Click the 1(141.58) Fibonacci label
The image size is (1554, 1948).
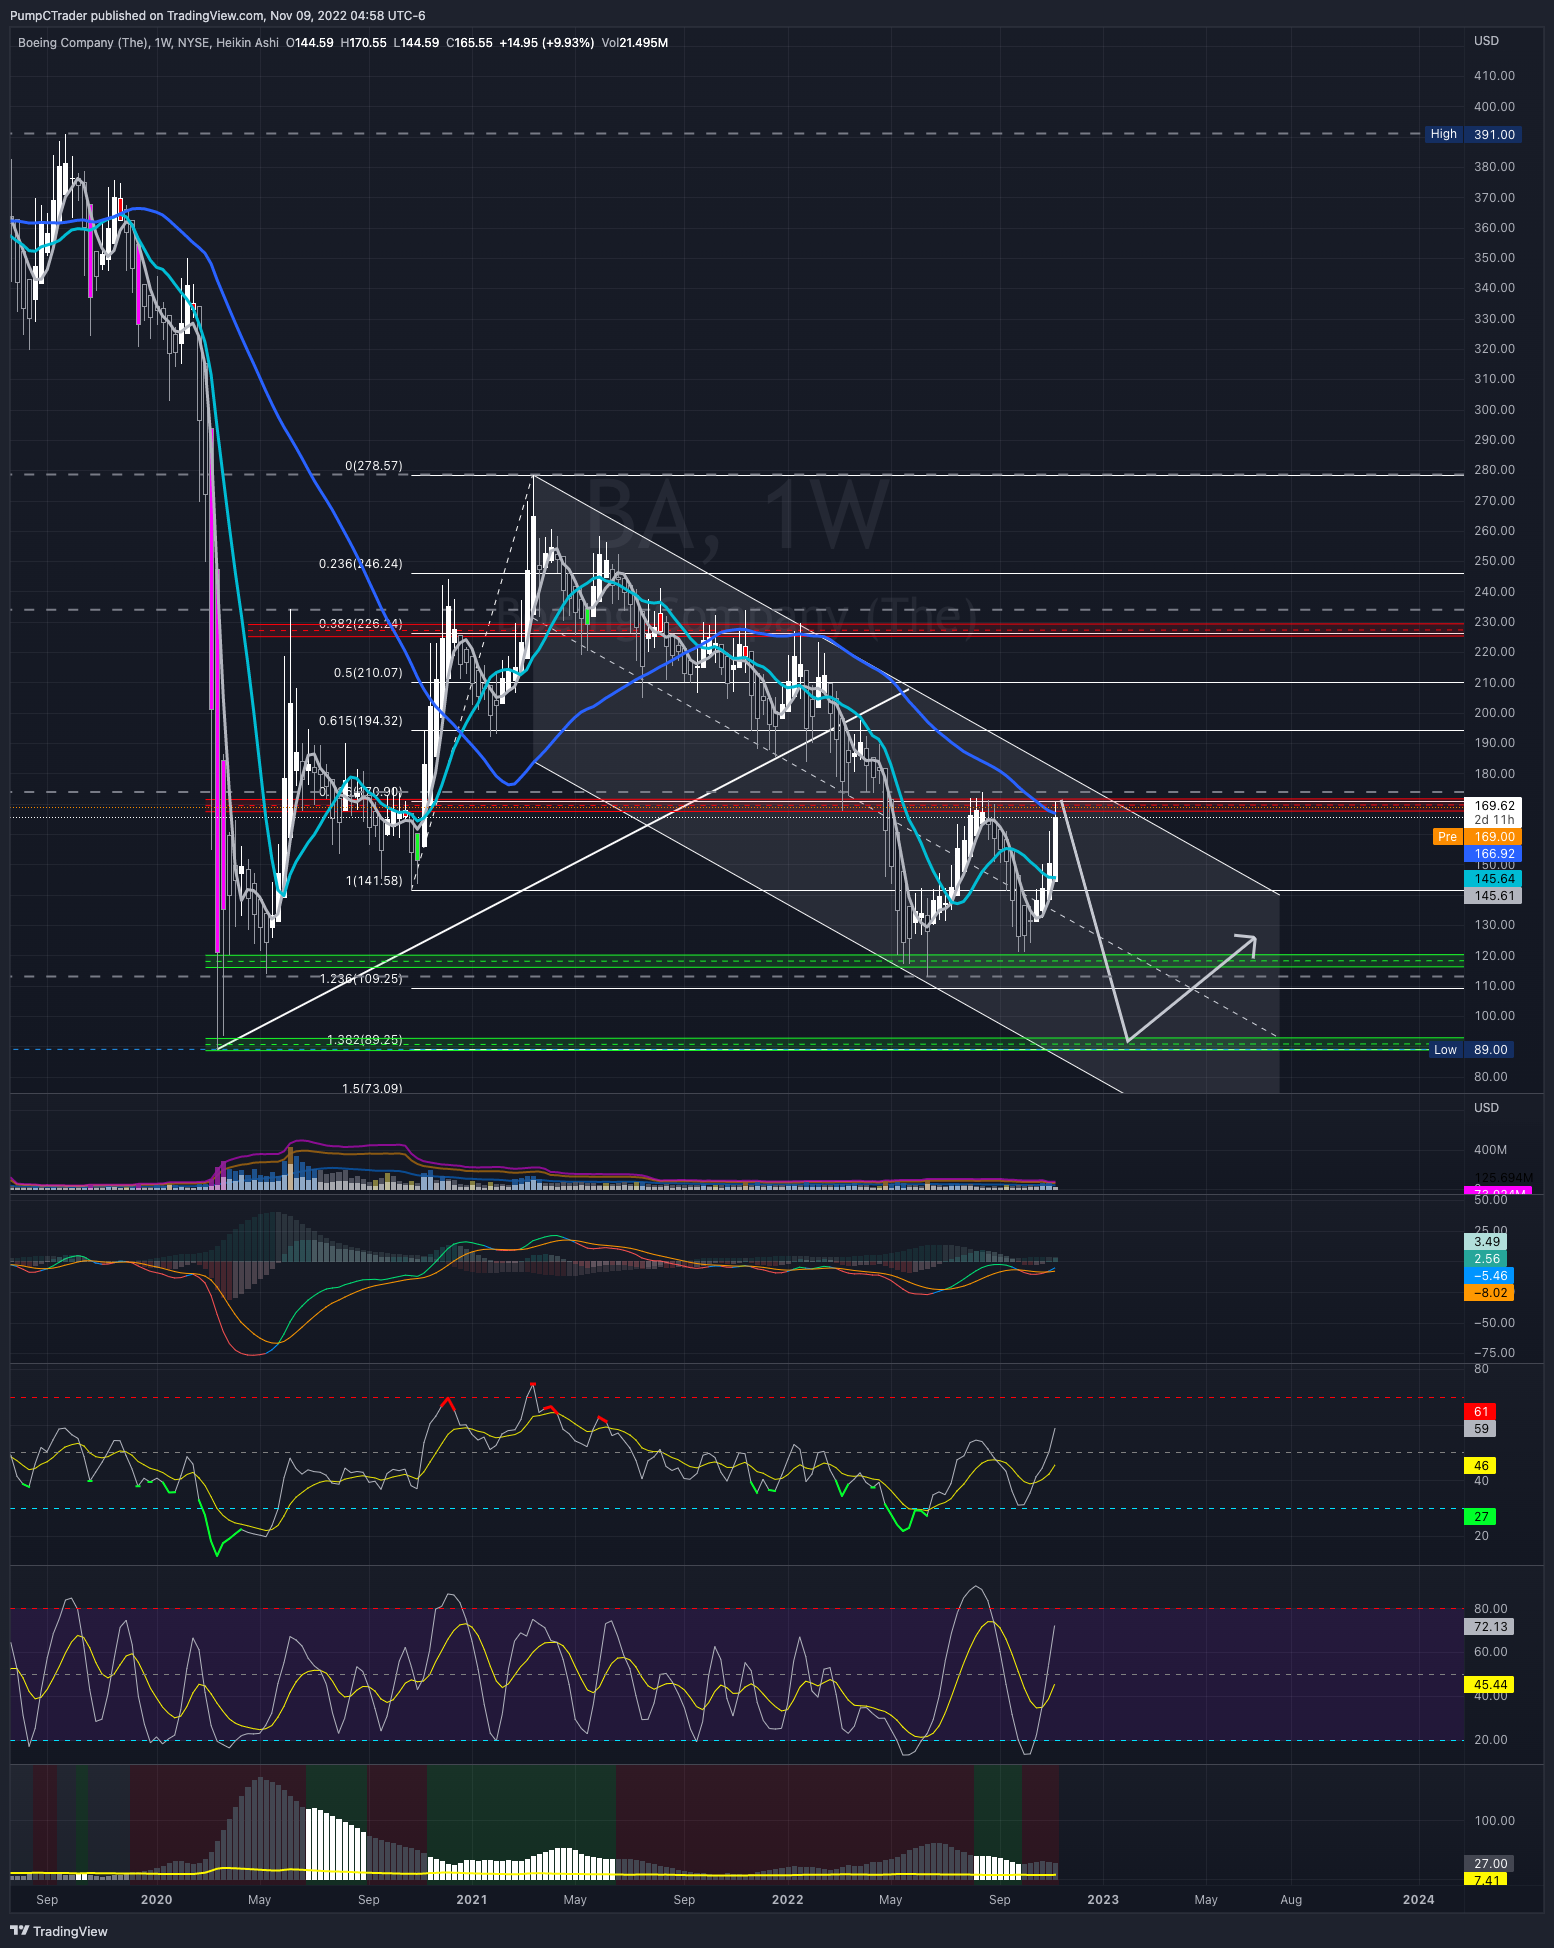[x=374, y=881]
